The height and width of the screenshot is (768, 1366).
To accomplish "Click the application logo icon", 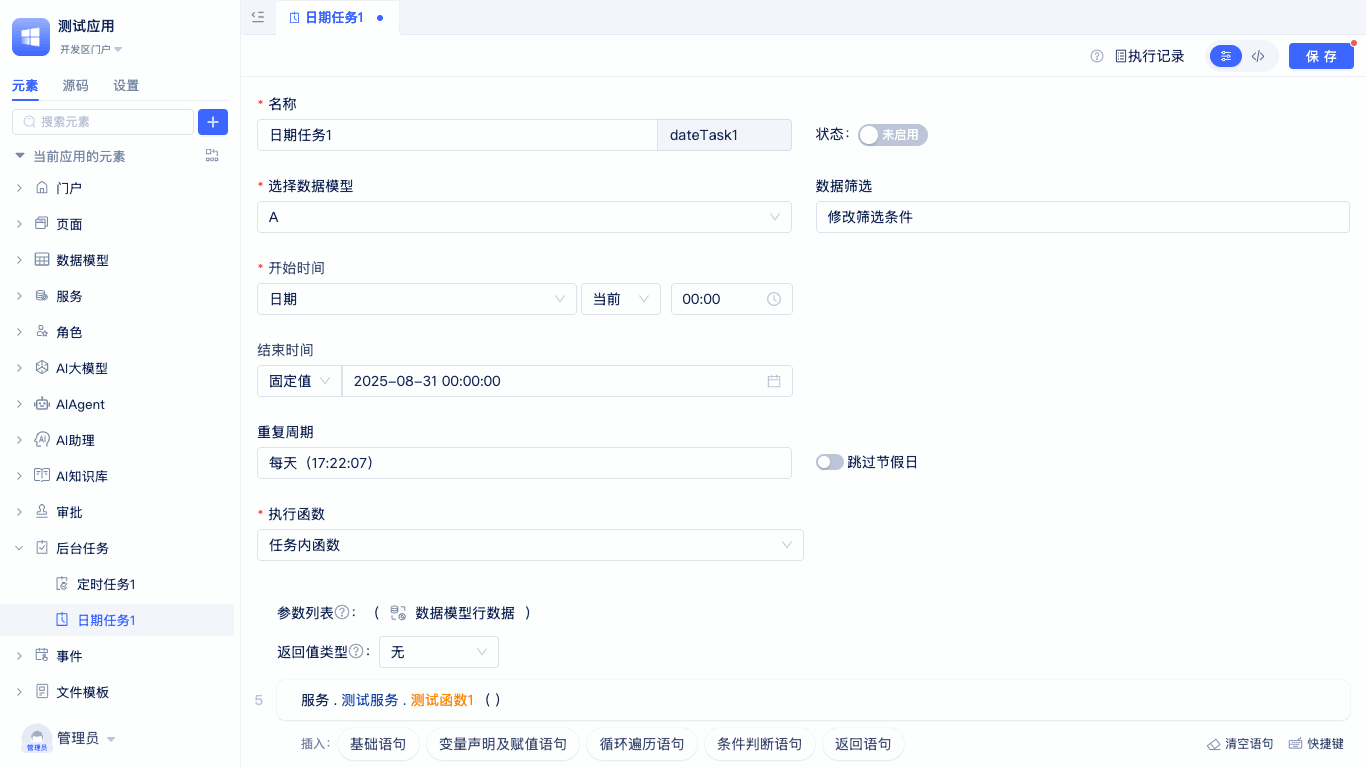I will coord(31,37).
